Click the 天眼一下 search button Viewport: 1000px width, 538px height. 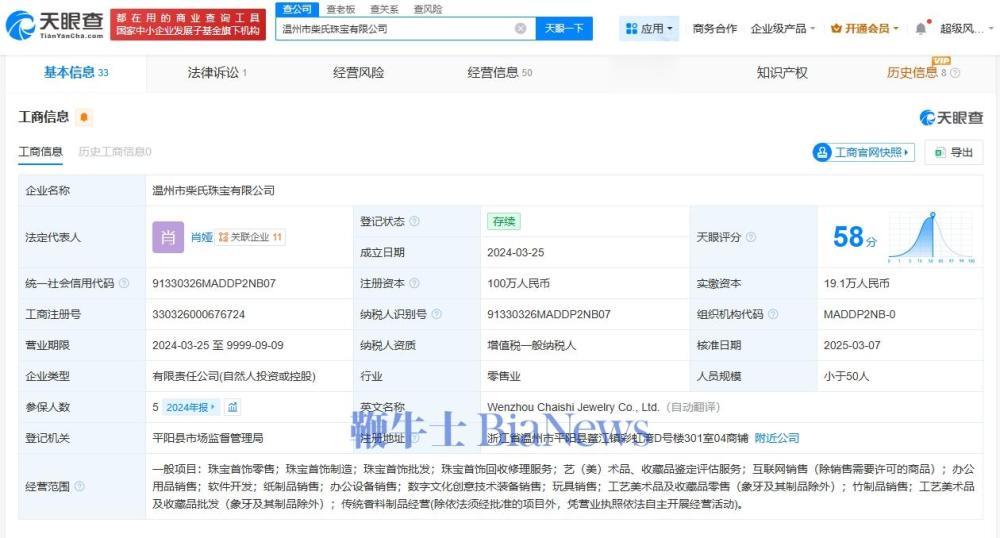[564, 29]
